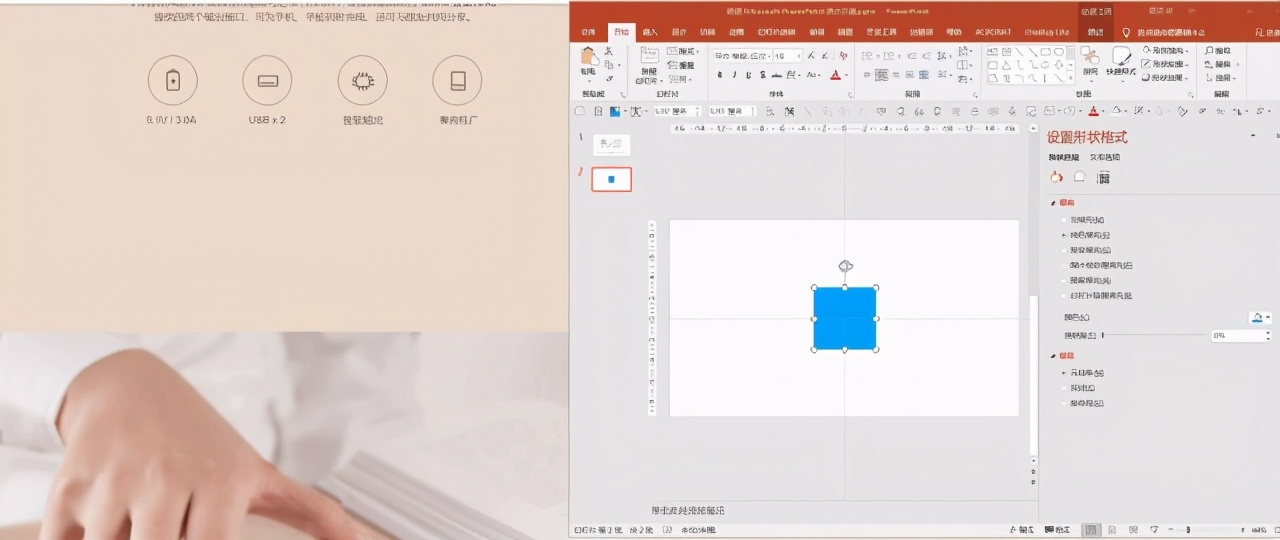This screenshot has width=1280, height=540.
Task: Click the blue square shape on the slide
Action: (845, 318)
